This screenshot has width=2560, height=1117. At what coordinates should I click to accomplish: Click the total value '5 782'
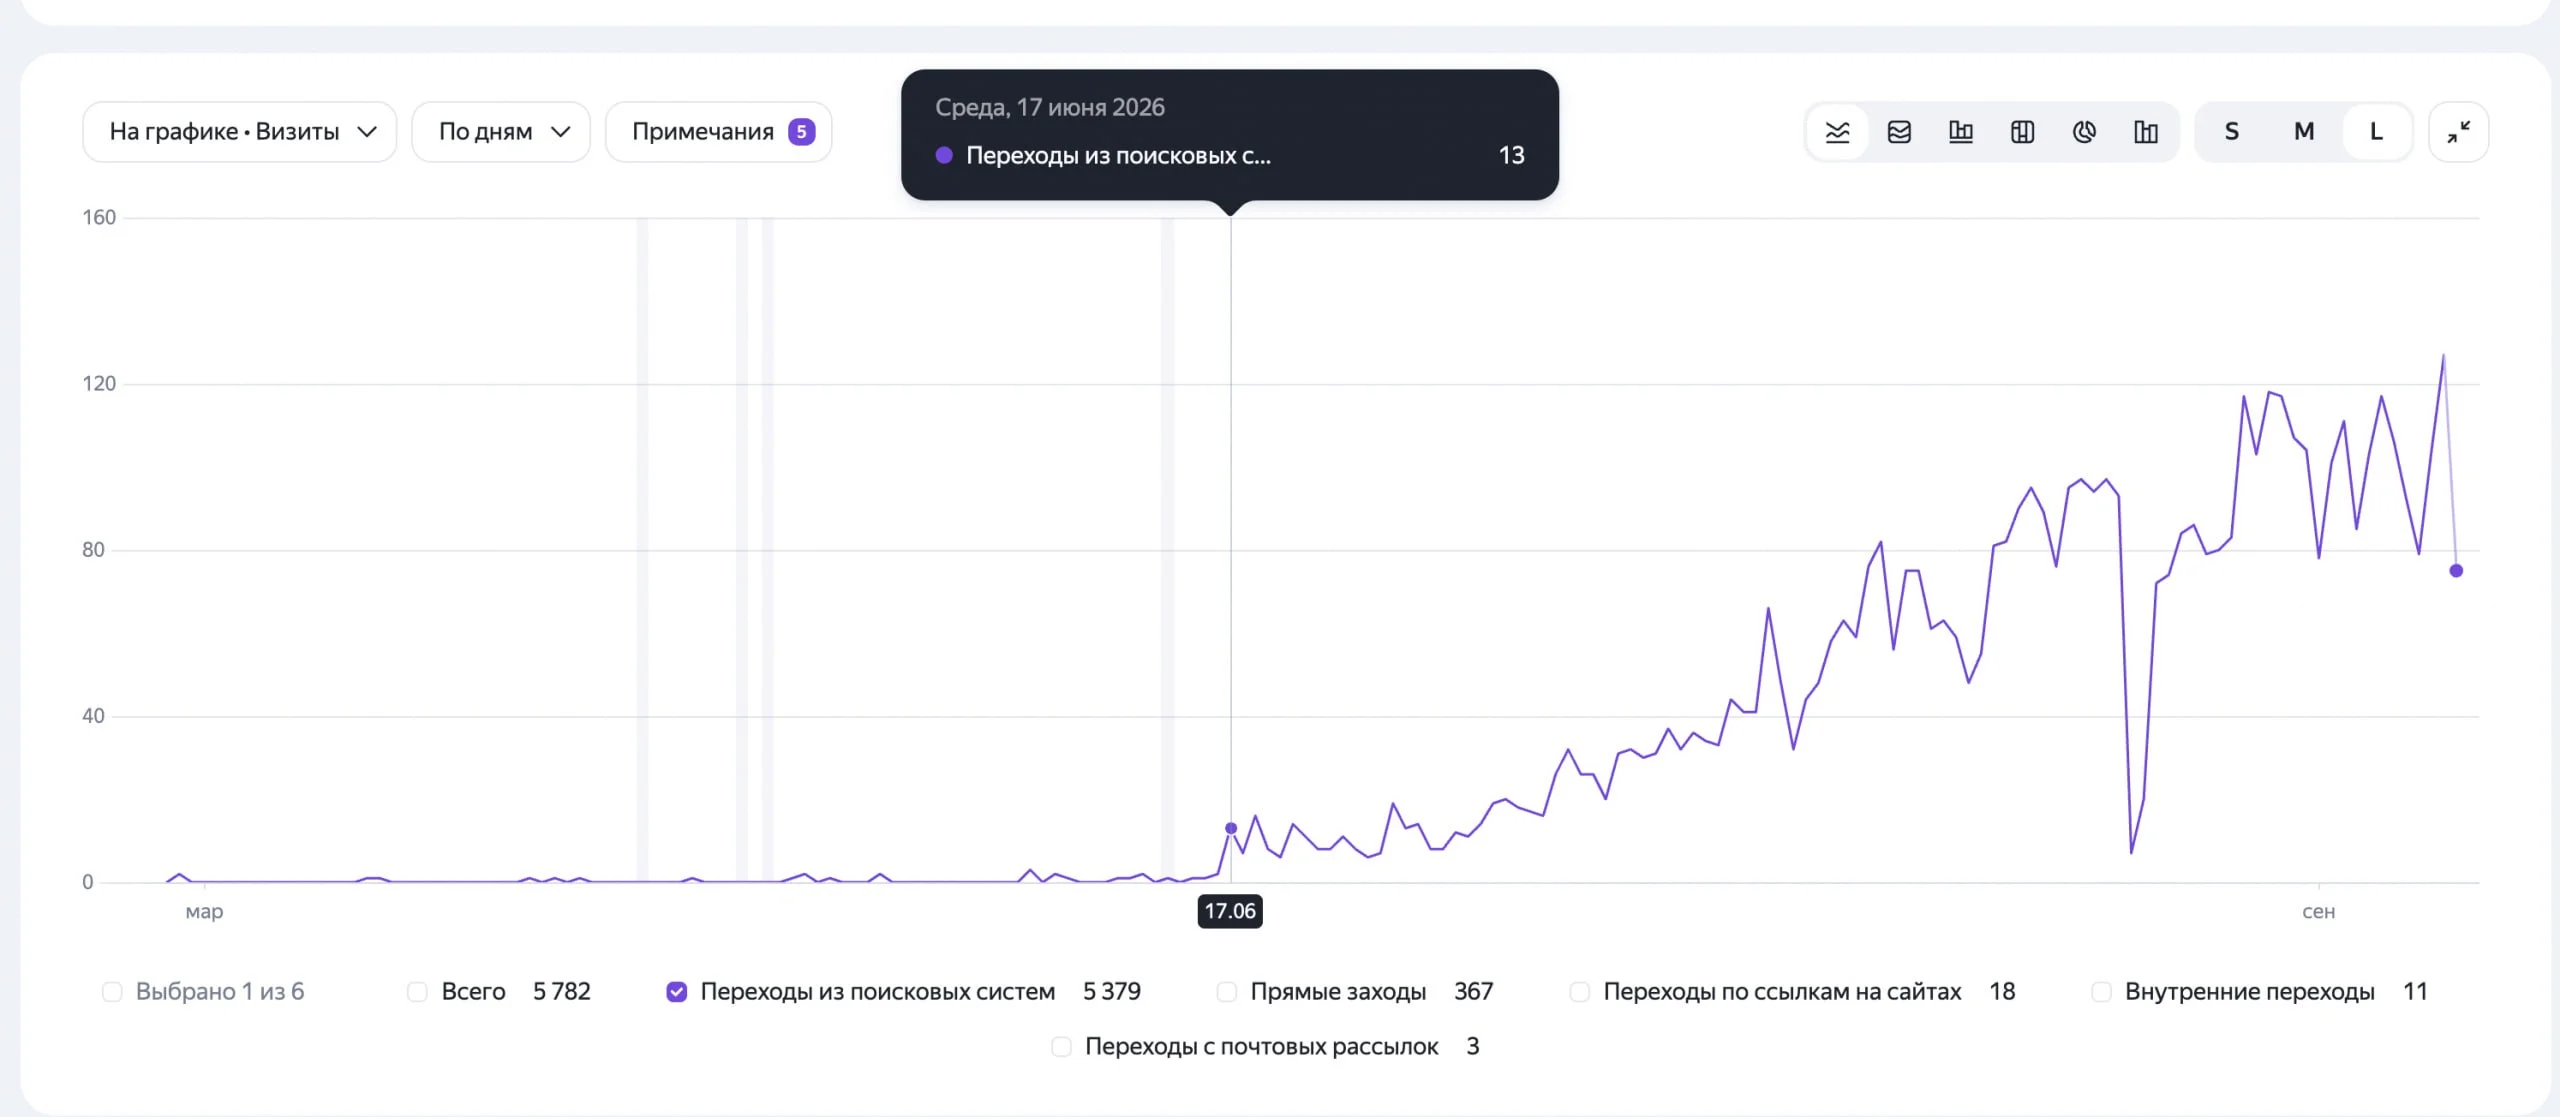click(x=561, y=992)
